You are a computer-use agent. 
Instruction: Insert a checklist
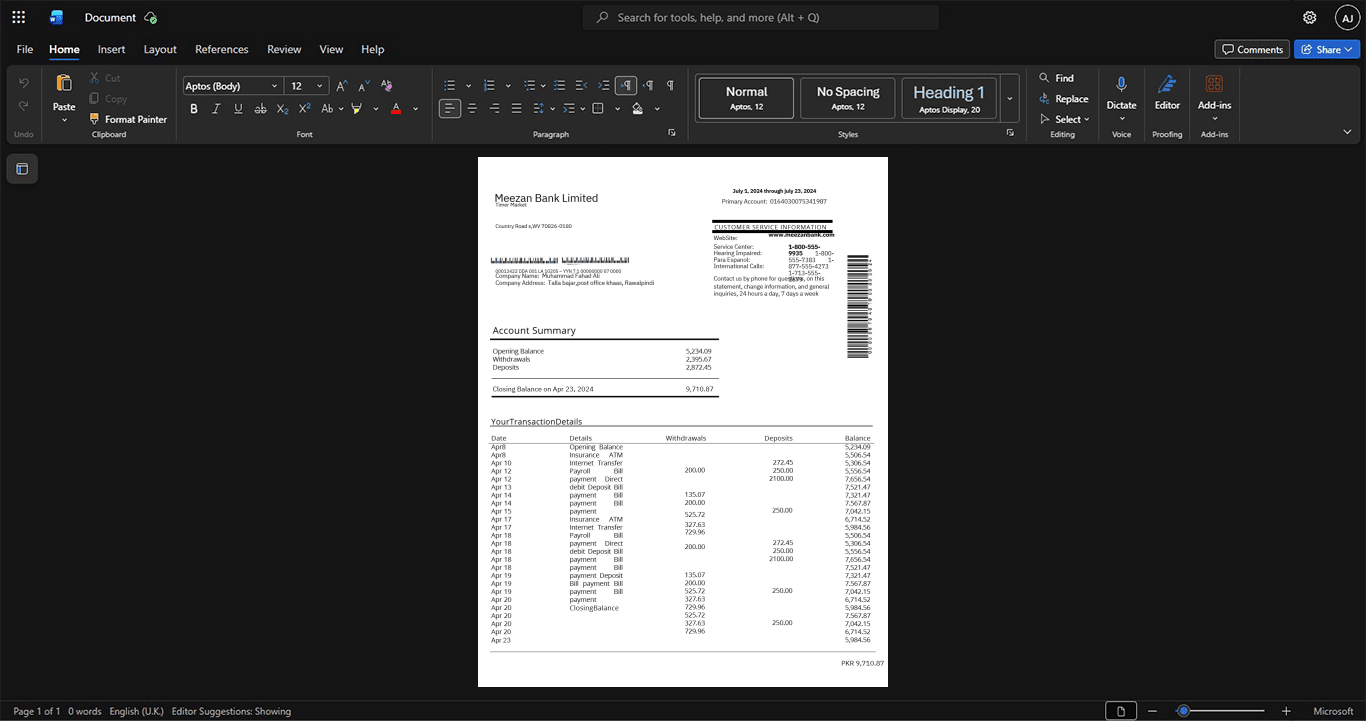pyautogui.click(x=560, y=86)
